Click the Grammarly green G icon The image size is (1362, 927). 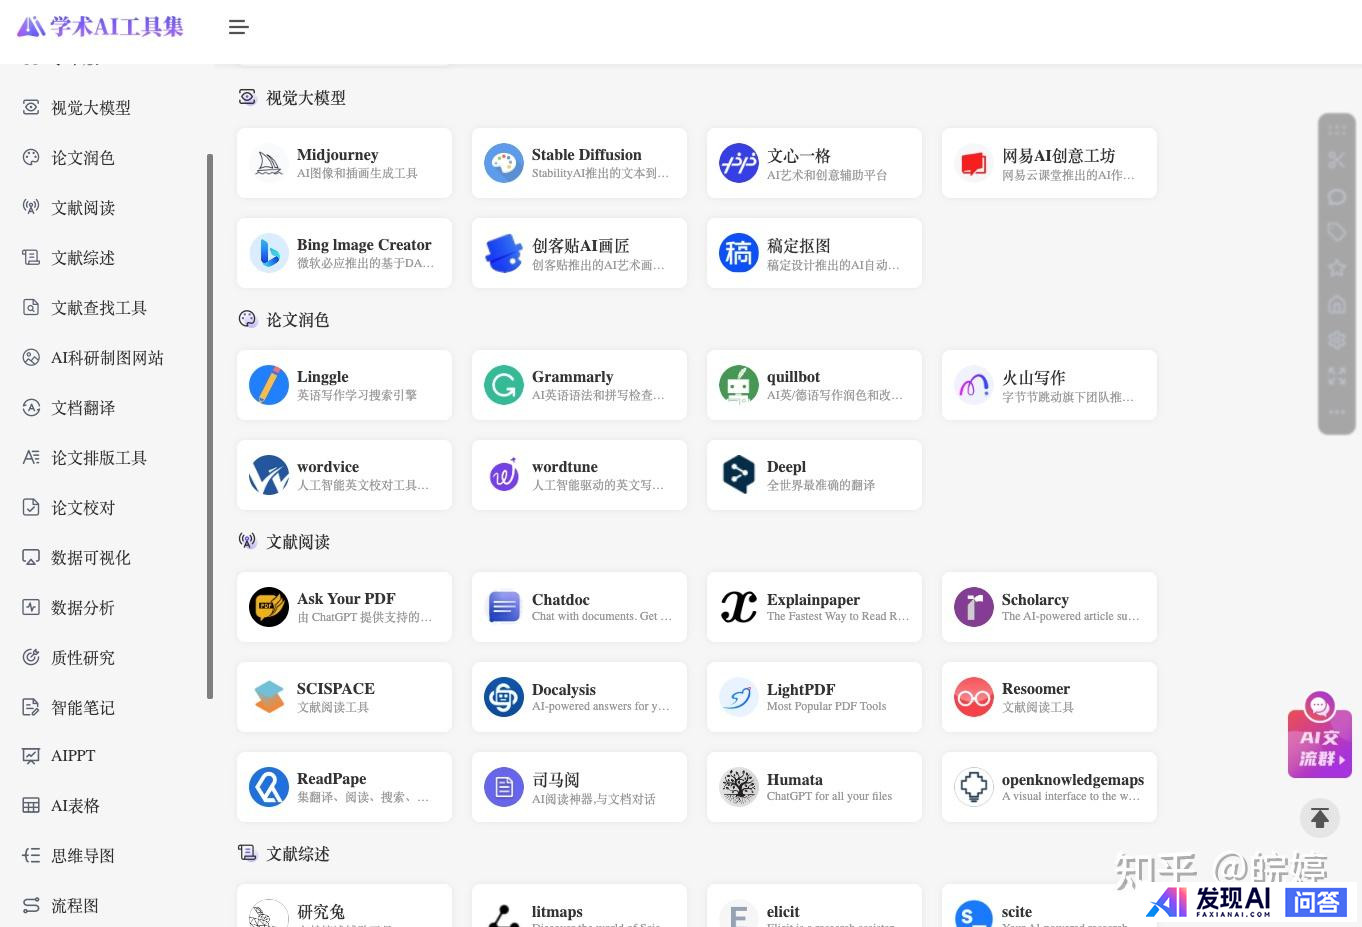point(504,385)
